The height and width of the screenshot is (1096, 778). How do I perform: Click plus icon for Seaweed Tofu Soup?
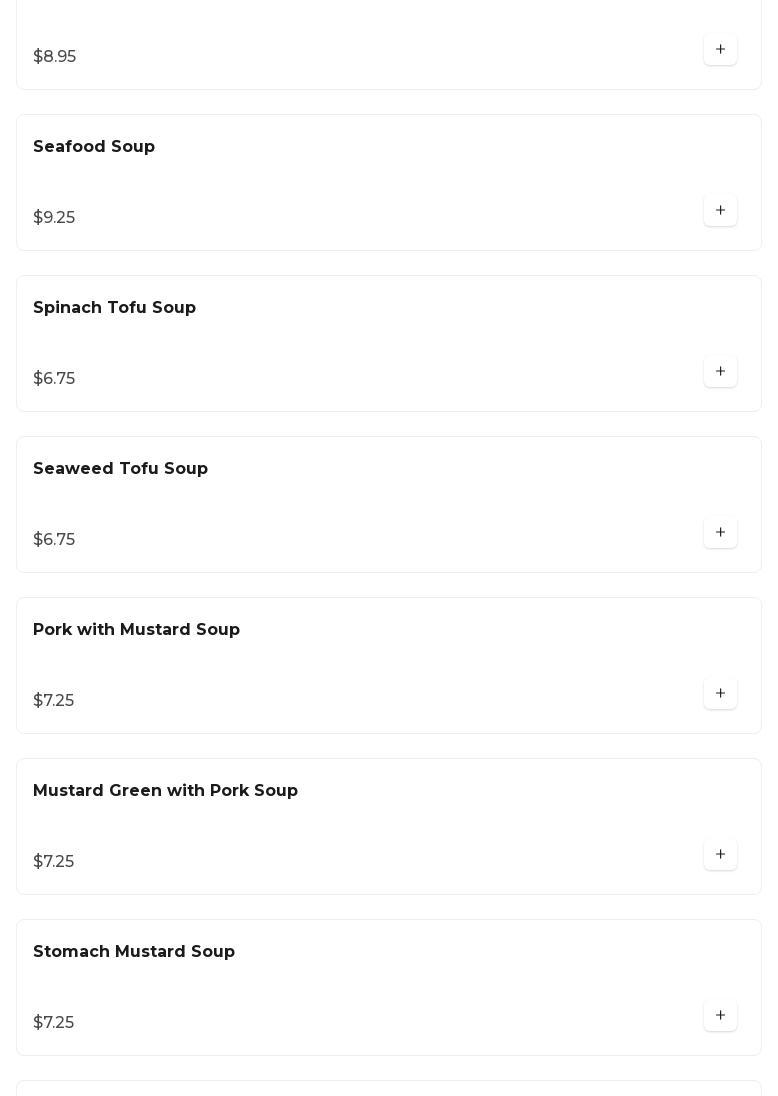click(x=720, y=533)
